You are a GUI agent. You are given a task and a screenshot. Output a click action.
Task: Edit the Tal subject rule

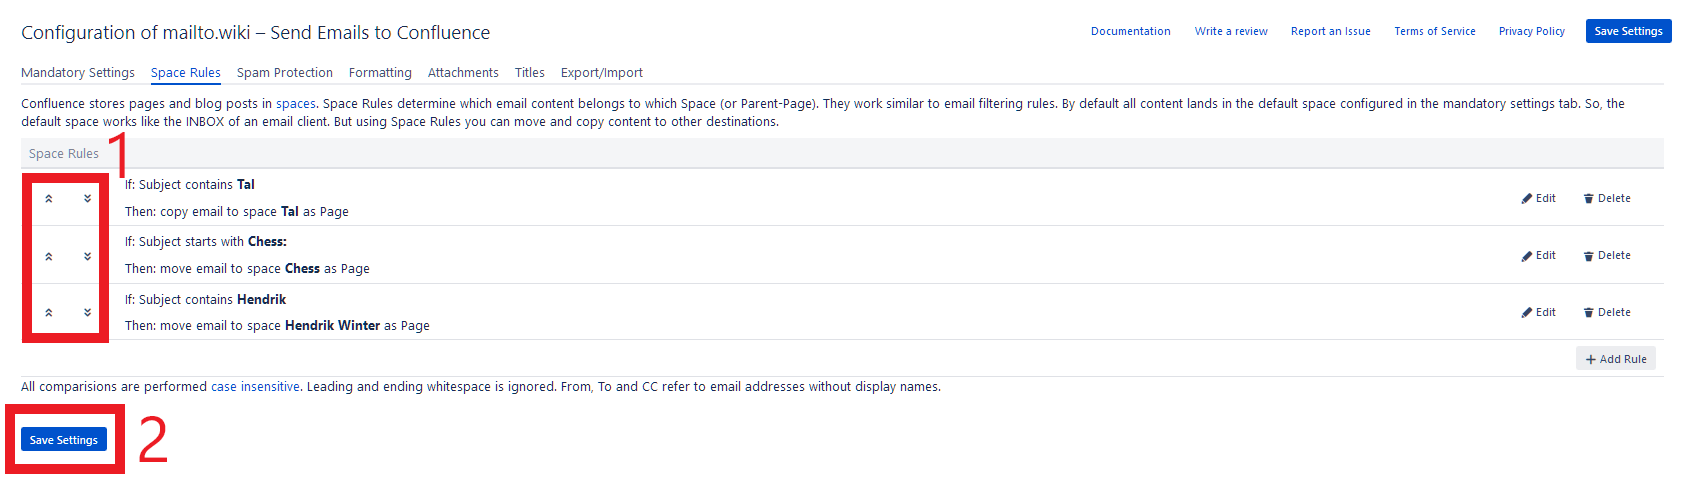point(1538,198)
